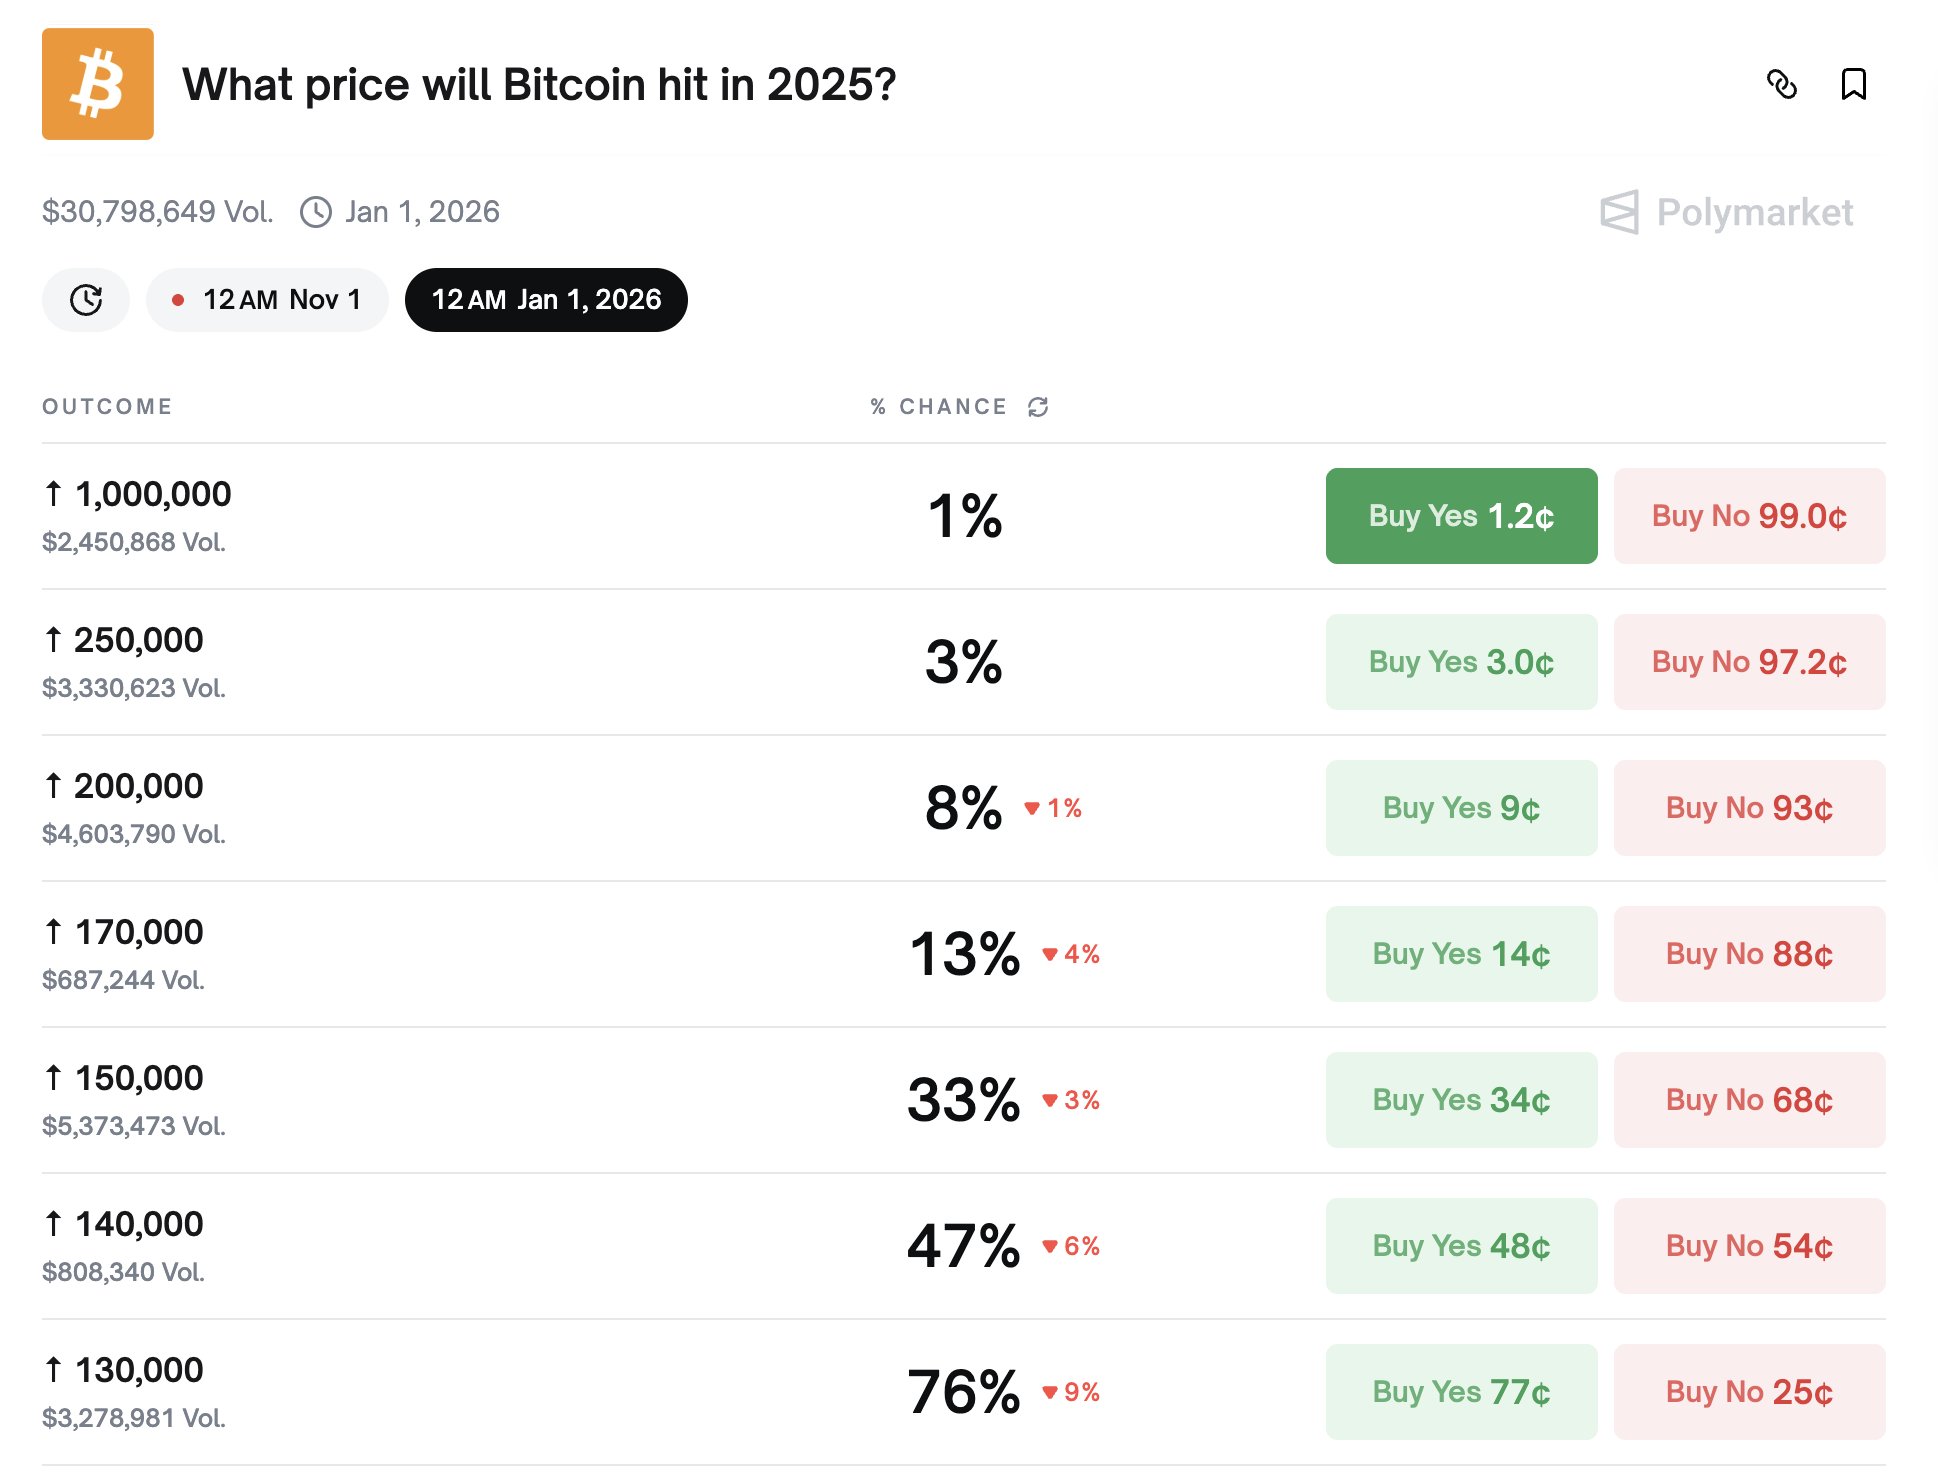Screen dimensions: 1938x1484
Task: Buy Yes at 9¢ on 200,000
Action: (1460, 807)
